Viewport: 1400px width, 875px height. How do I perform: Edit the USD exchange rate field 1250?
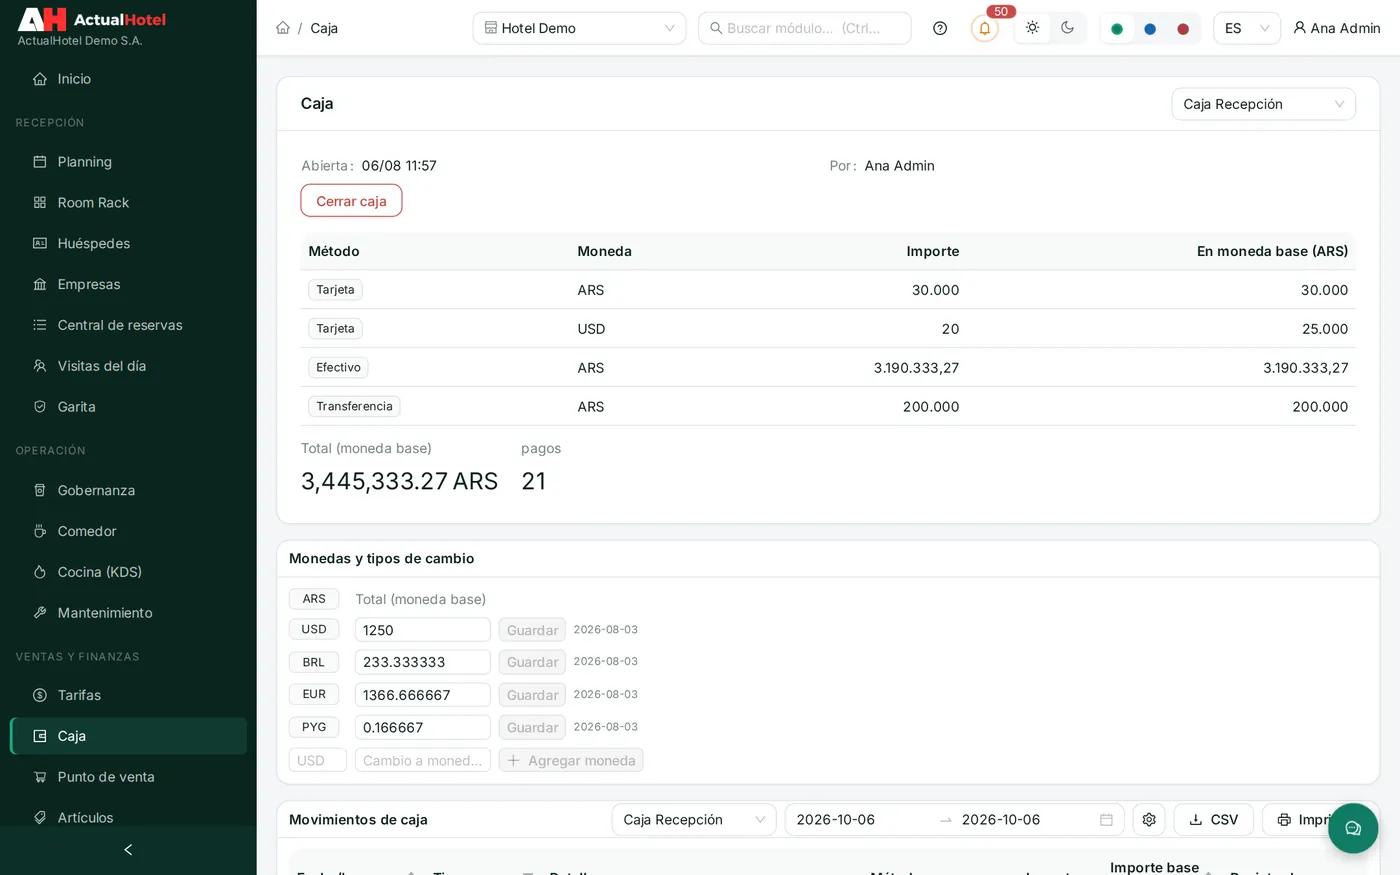click(x=423, y=630)
